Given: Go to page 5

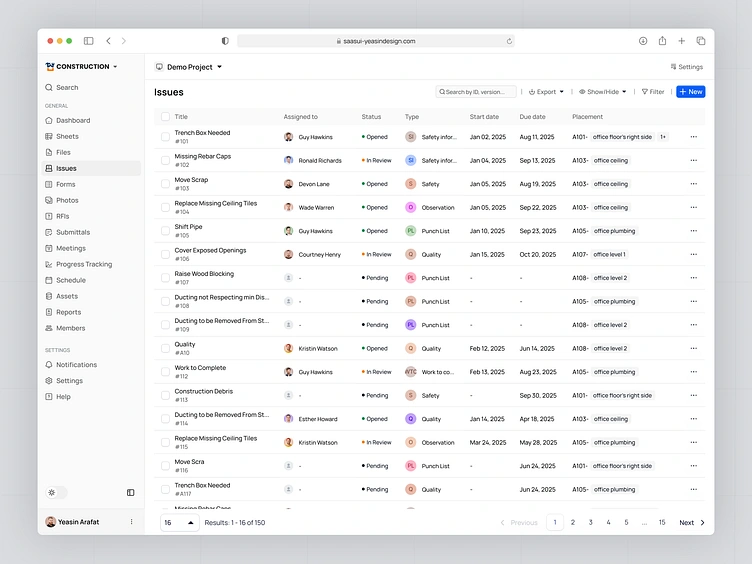Looking at the screenshot, I should pyautogui.click(x=626, y=522).
